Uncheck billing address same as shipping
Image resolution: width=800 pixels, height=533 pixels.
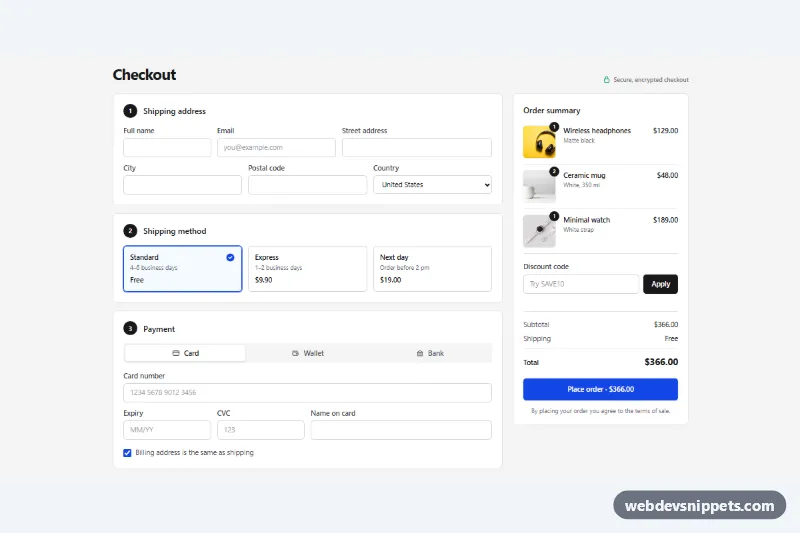coord(127,453)
